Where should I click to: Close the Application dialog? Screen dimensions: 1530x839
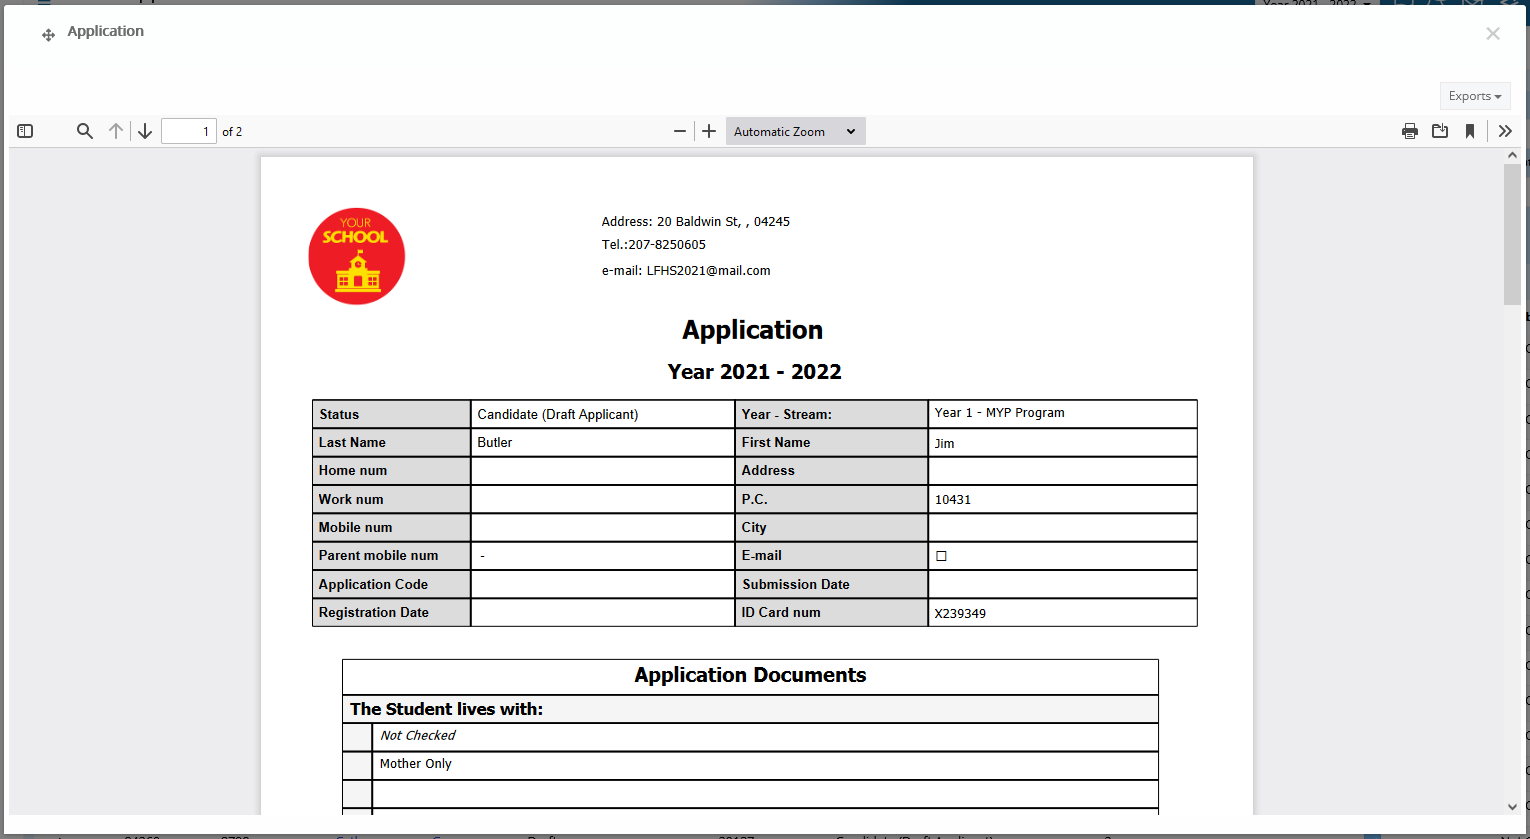(x=1493, y=34)
